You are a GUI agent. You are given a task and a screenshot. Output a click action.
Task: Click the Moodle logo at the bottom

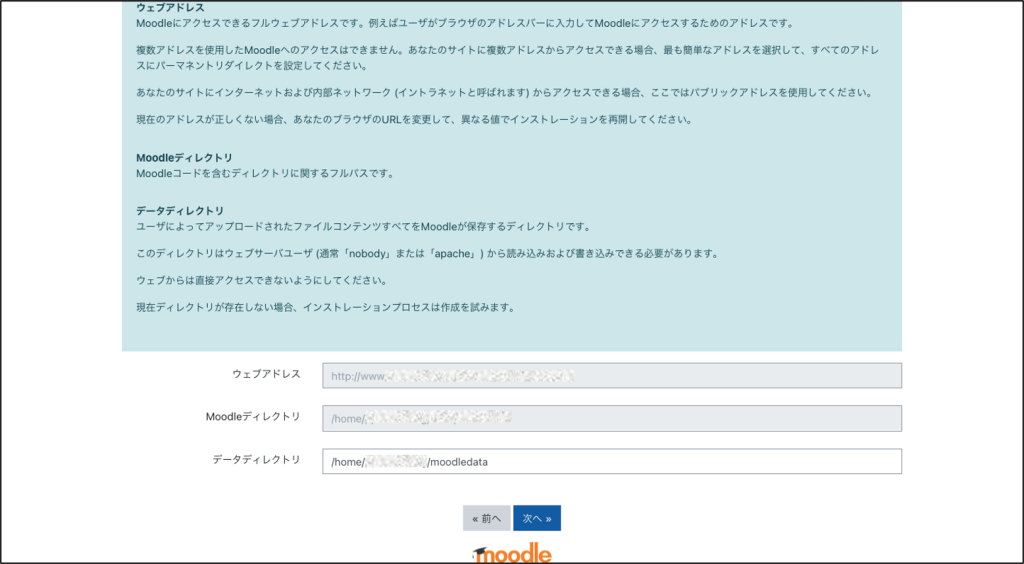(x=512, y=552)
